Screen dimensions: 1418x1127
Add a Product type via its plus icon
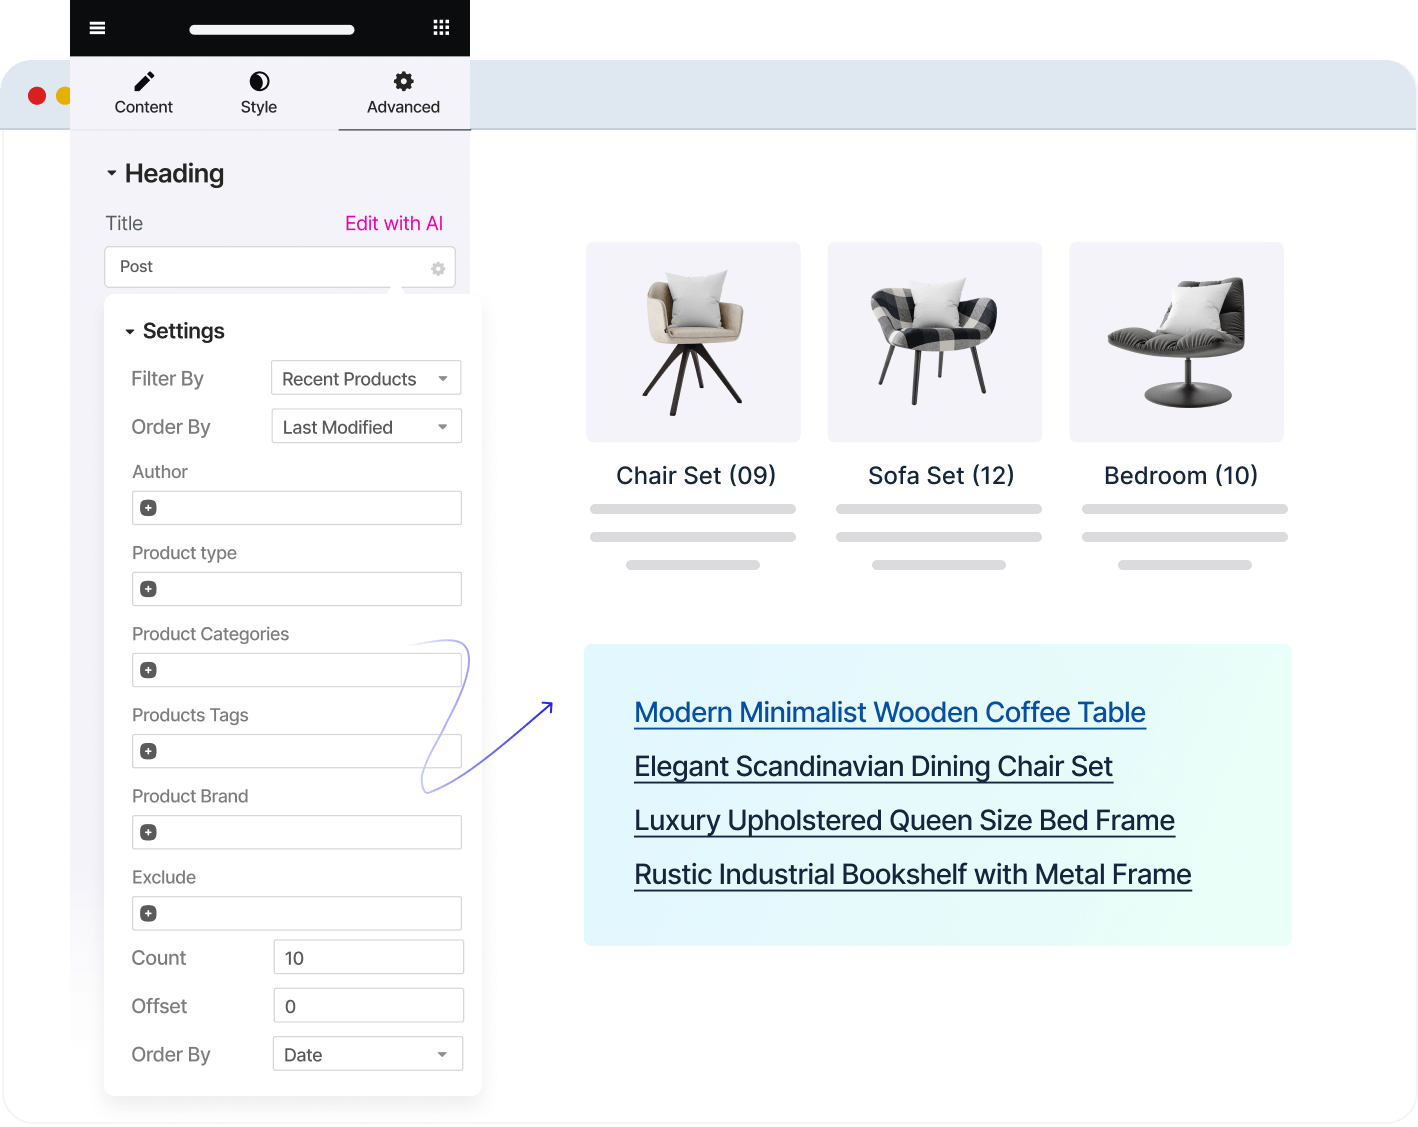pyautogui.click(x=147, y=589)
